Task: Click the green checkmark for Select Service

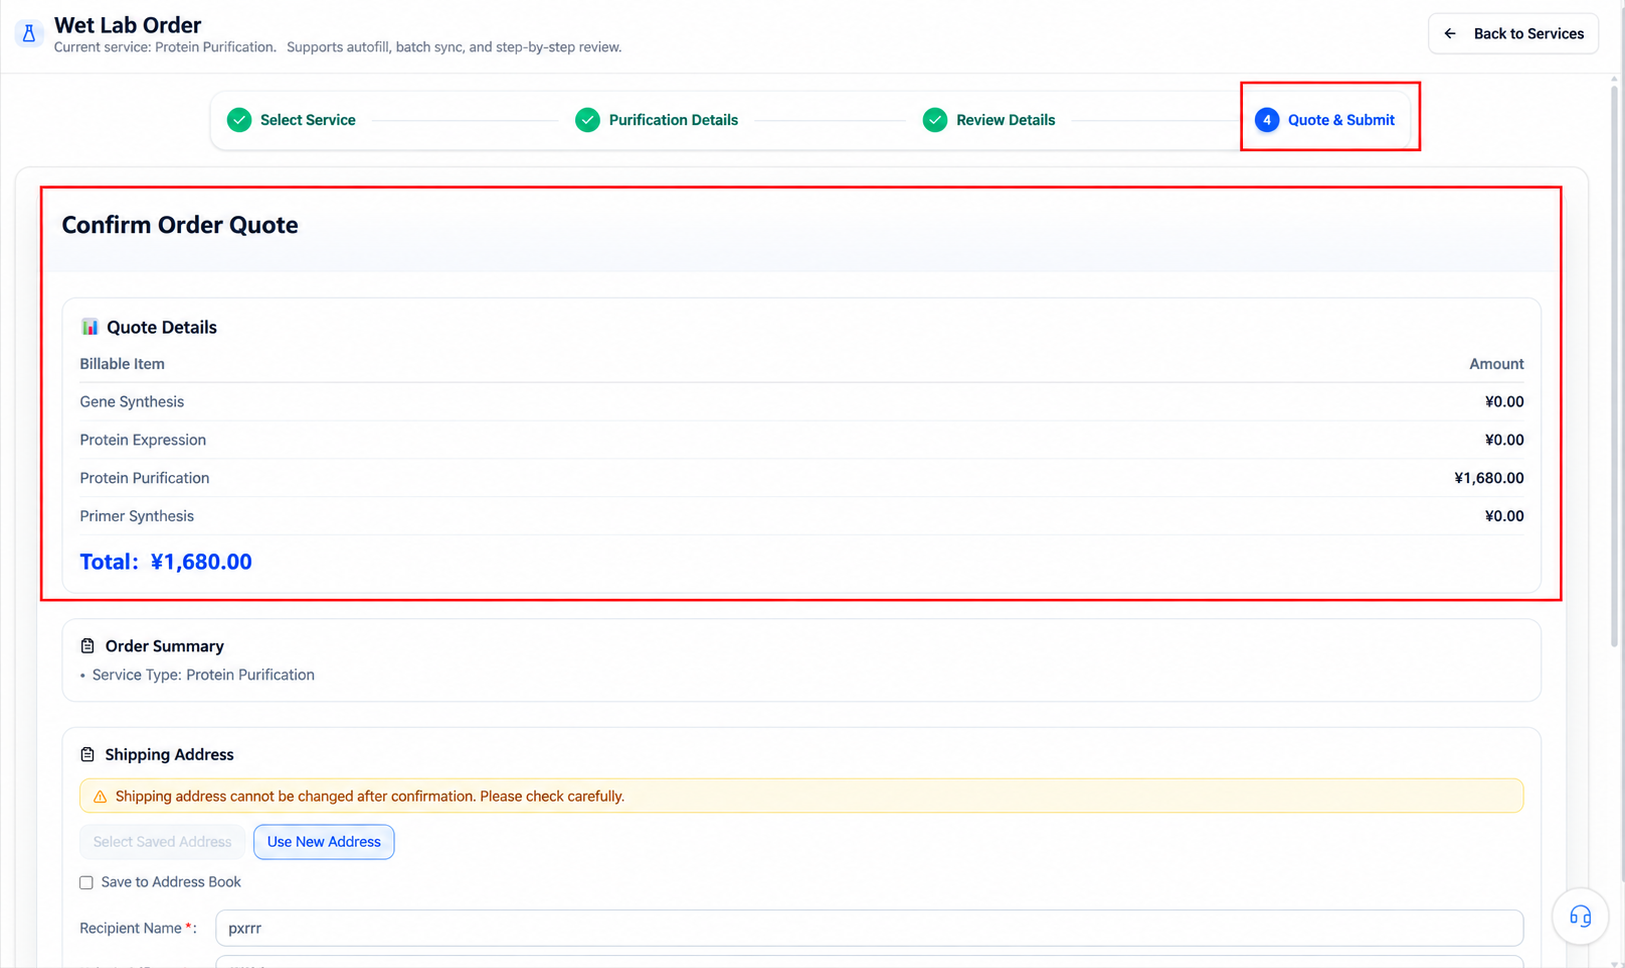Action: point(239,120)
